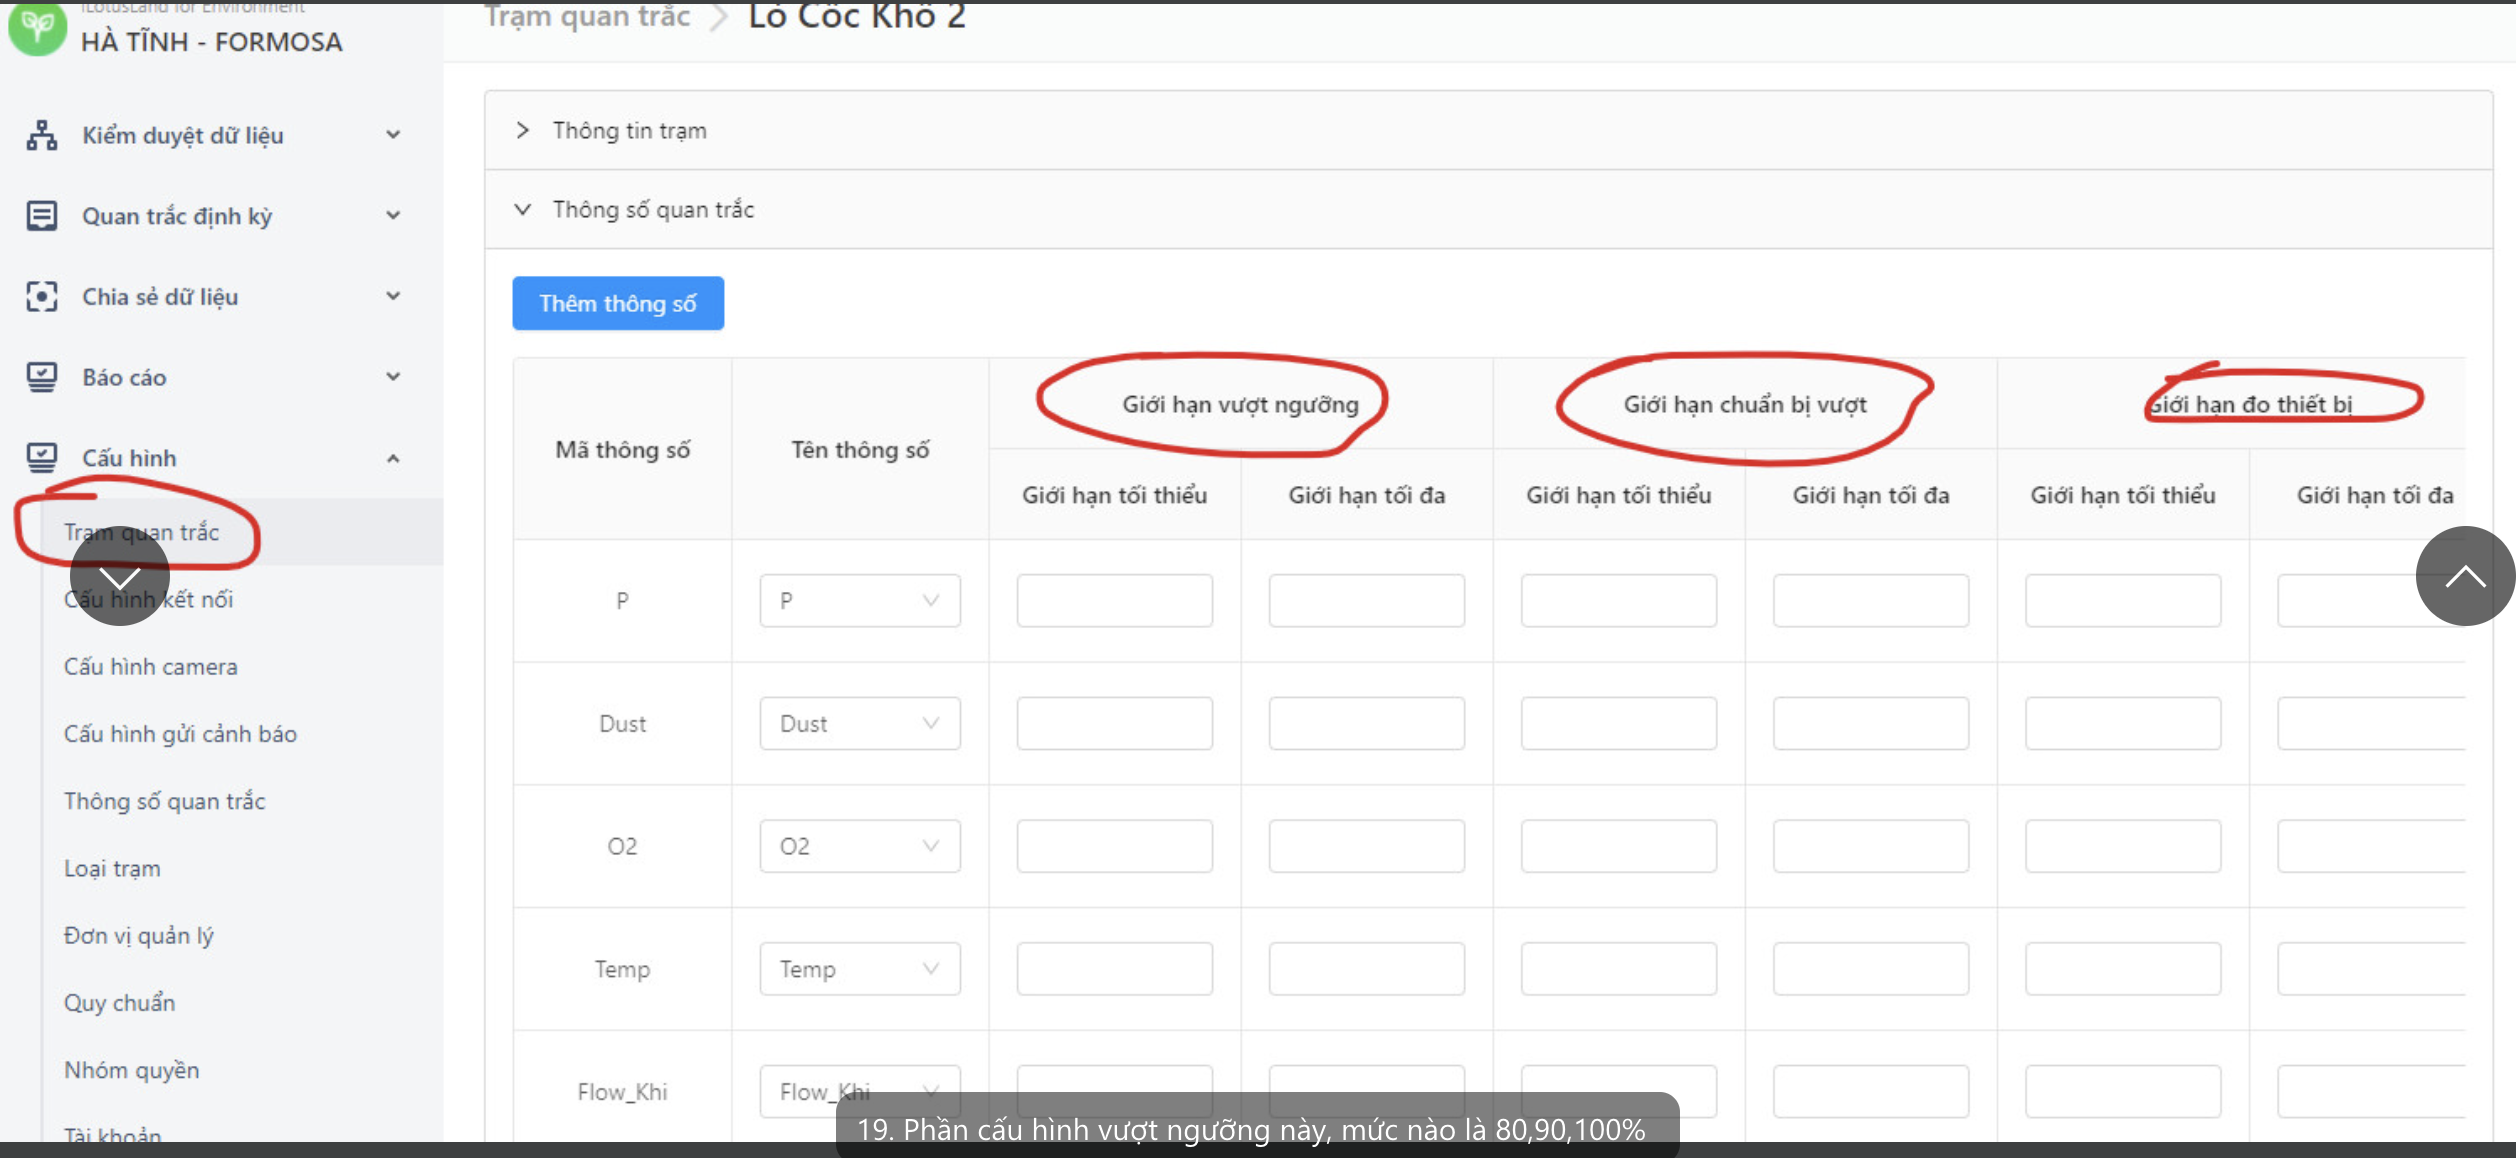Click the Thêm thông số button
This screenshot has height=1158, width=2516.
618,303
